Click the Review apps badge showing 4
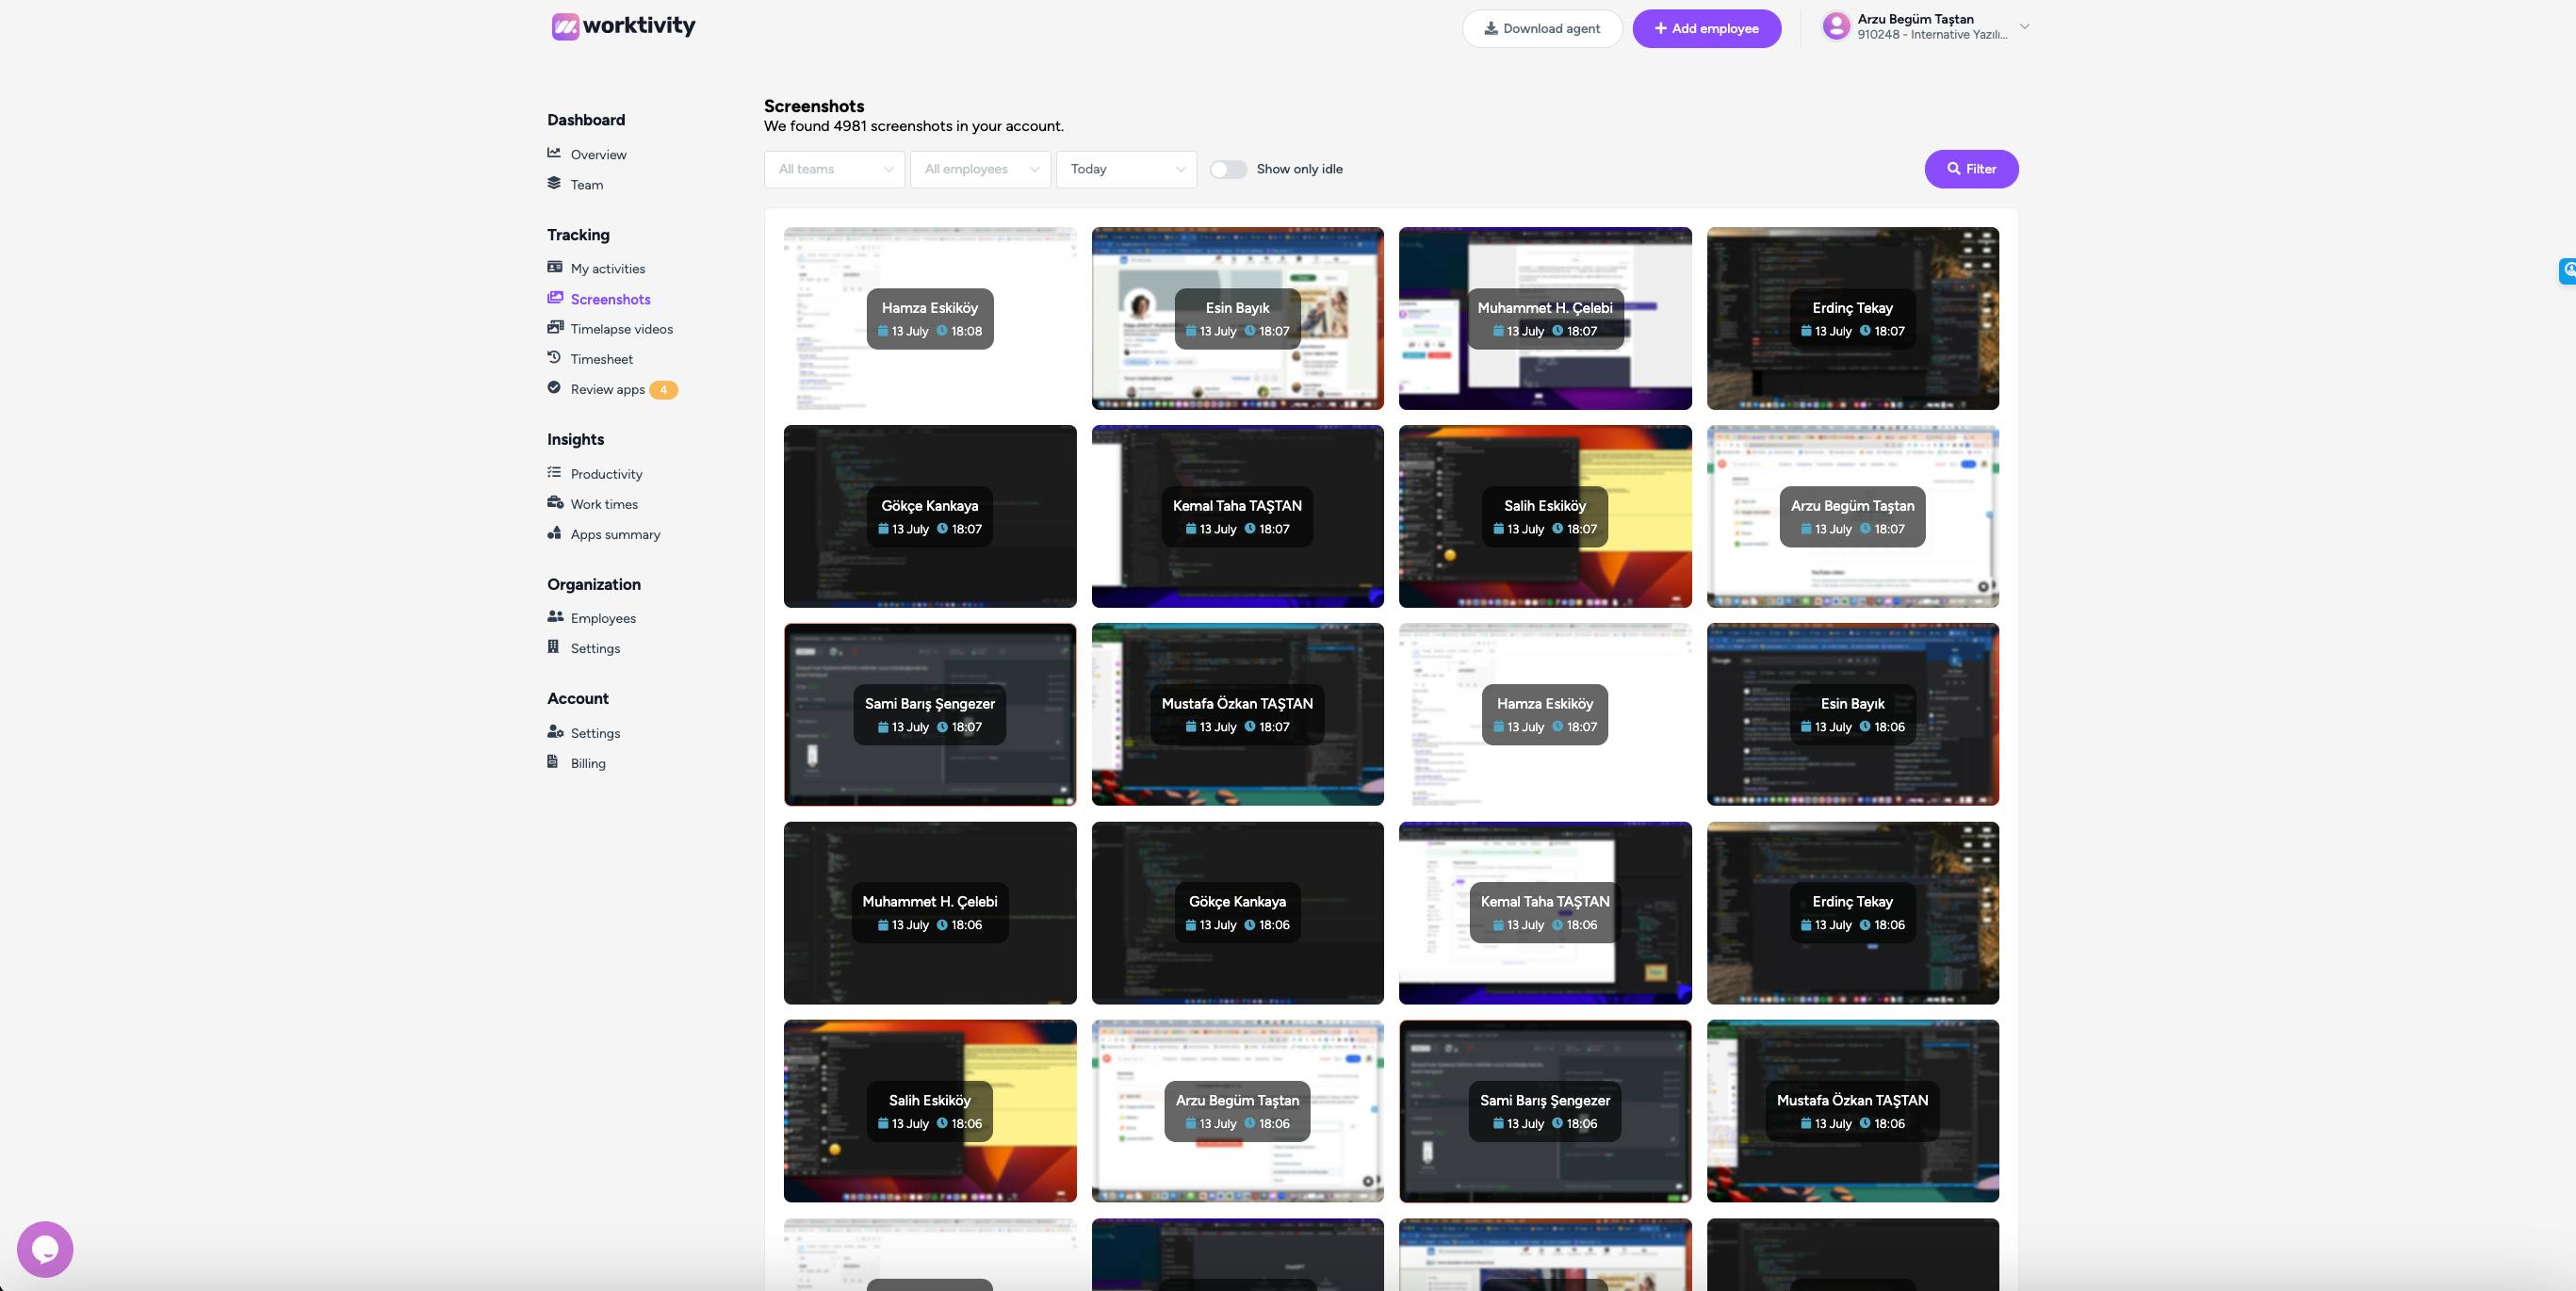The width and height of the screenshot is (2576, 1291). coord(663,390)
